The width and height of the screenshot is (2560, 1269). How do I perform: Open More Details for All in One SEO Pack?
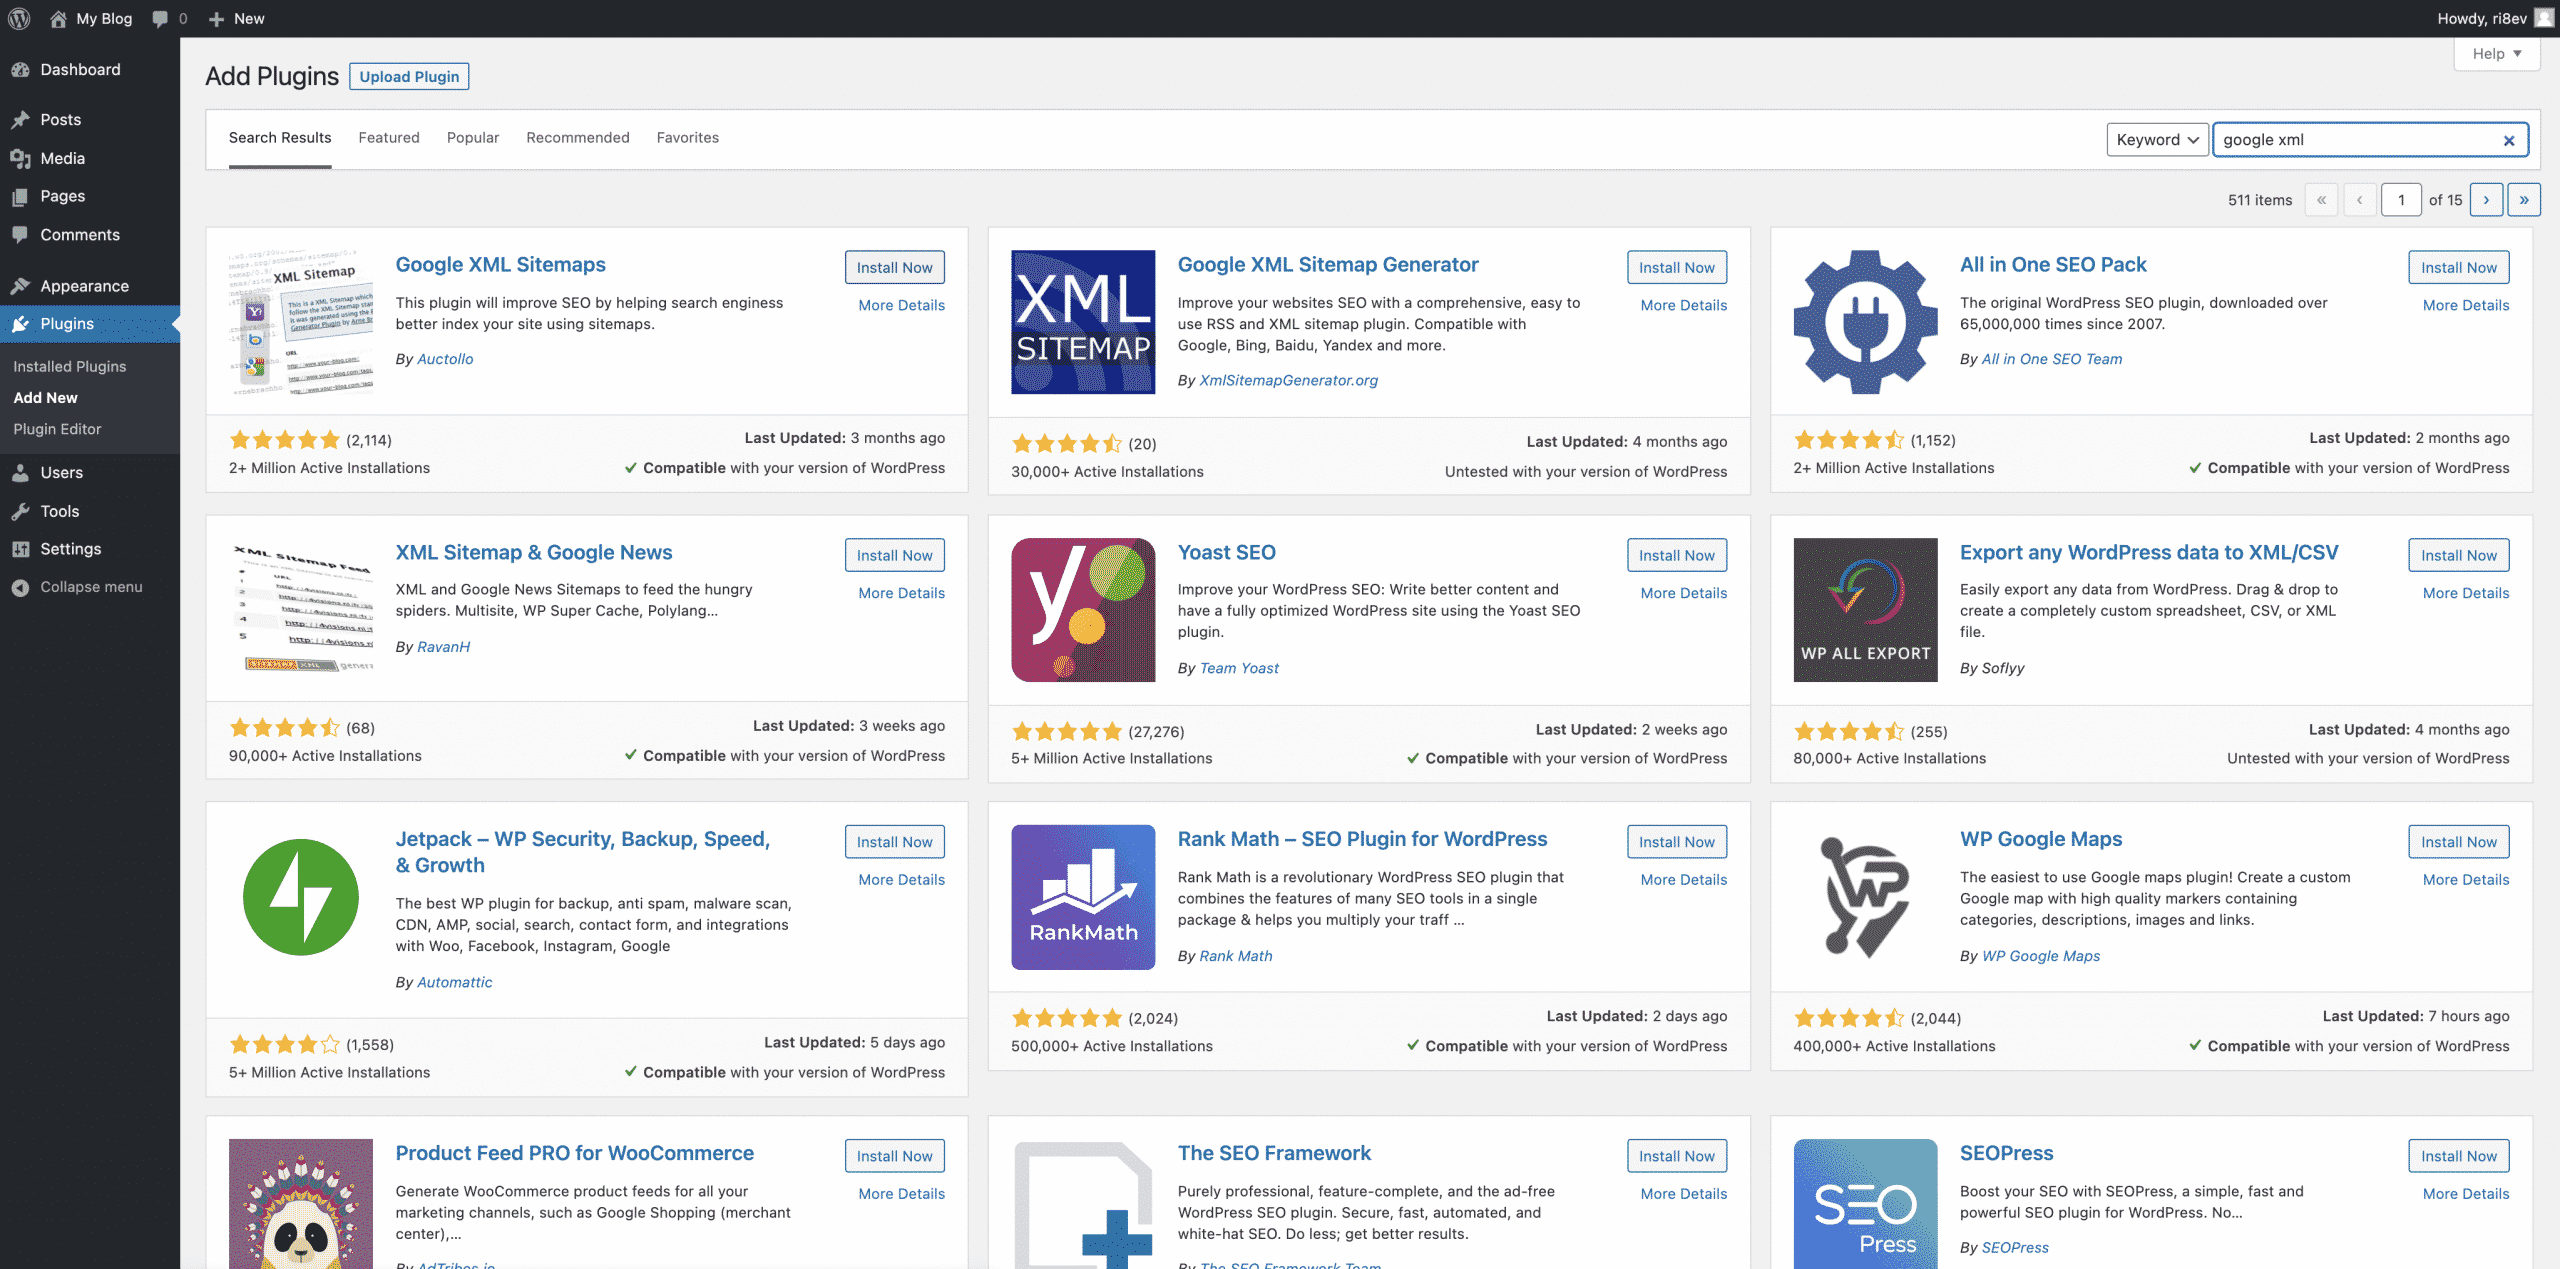(x=2466, y=305)
